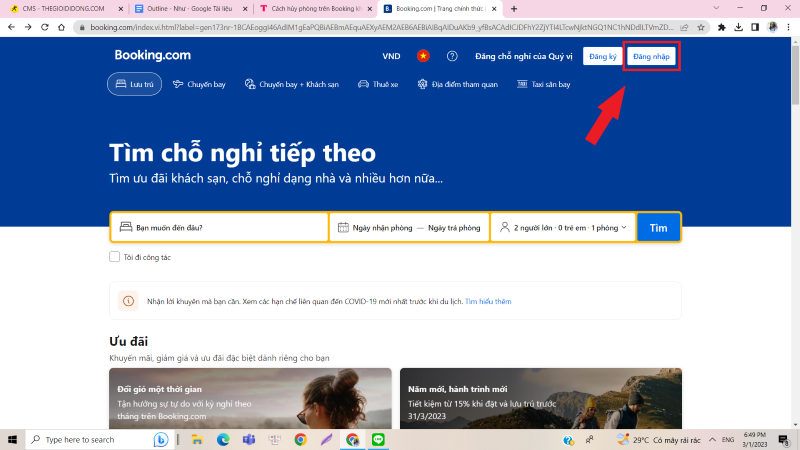Change language via Vietnam flag icon
The height and width of the screenshot is (450, 800).
pos(423,56)
